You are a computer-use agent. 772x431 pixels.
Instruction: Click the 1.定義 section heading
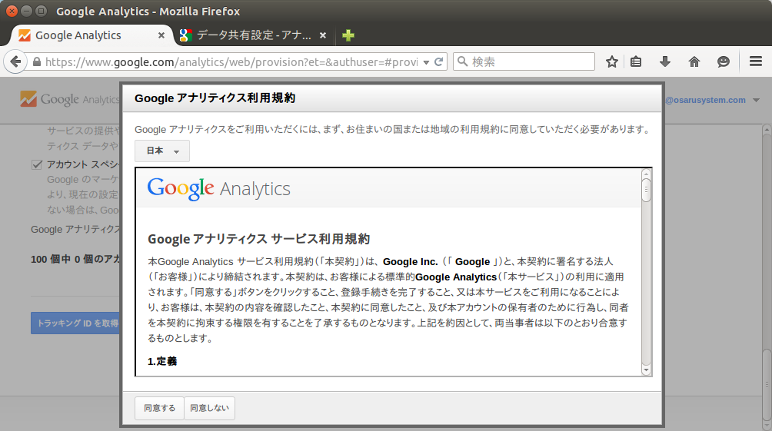click(x=162, y=362)
